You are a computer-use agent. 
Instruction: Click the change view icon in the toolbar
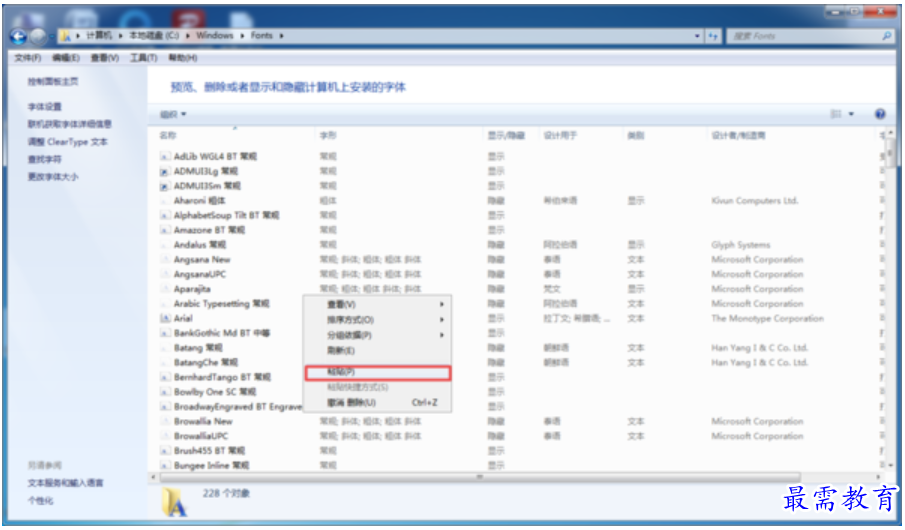pos(836,114)
